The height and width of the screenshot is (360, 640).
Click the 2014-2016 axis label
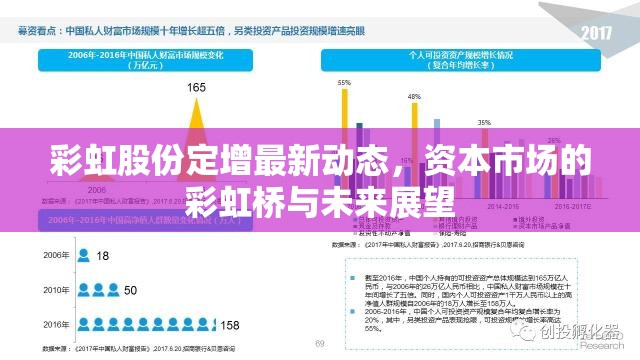tap(503, 207)
